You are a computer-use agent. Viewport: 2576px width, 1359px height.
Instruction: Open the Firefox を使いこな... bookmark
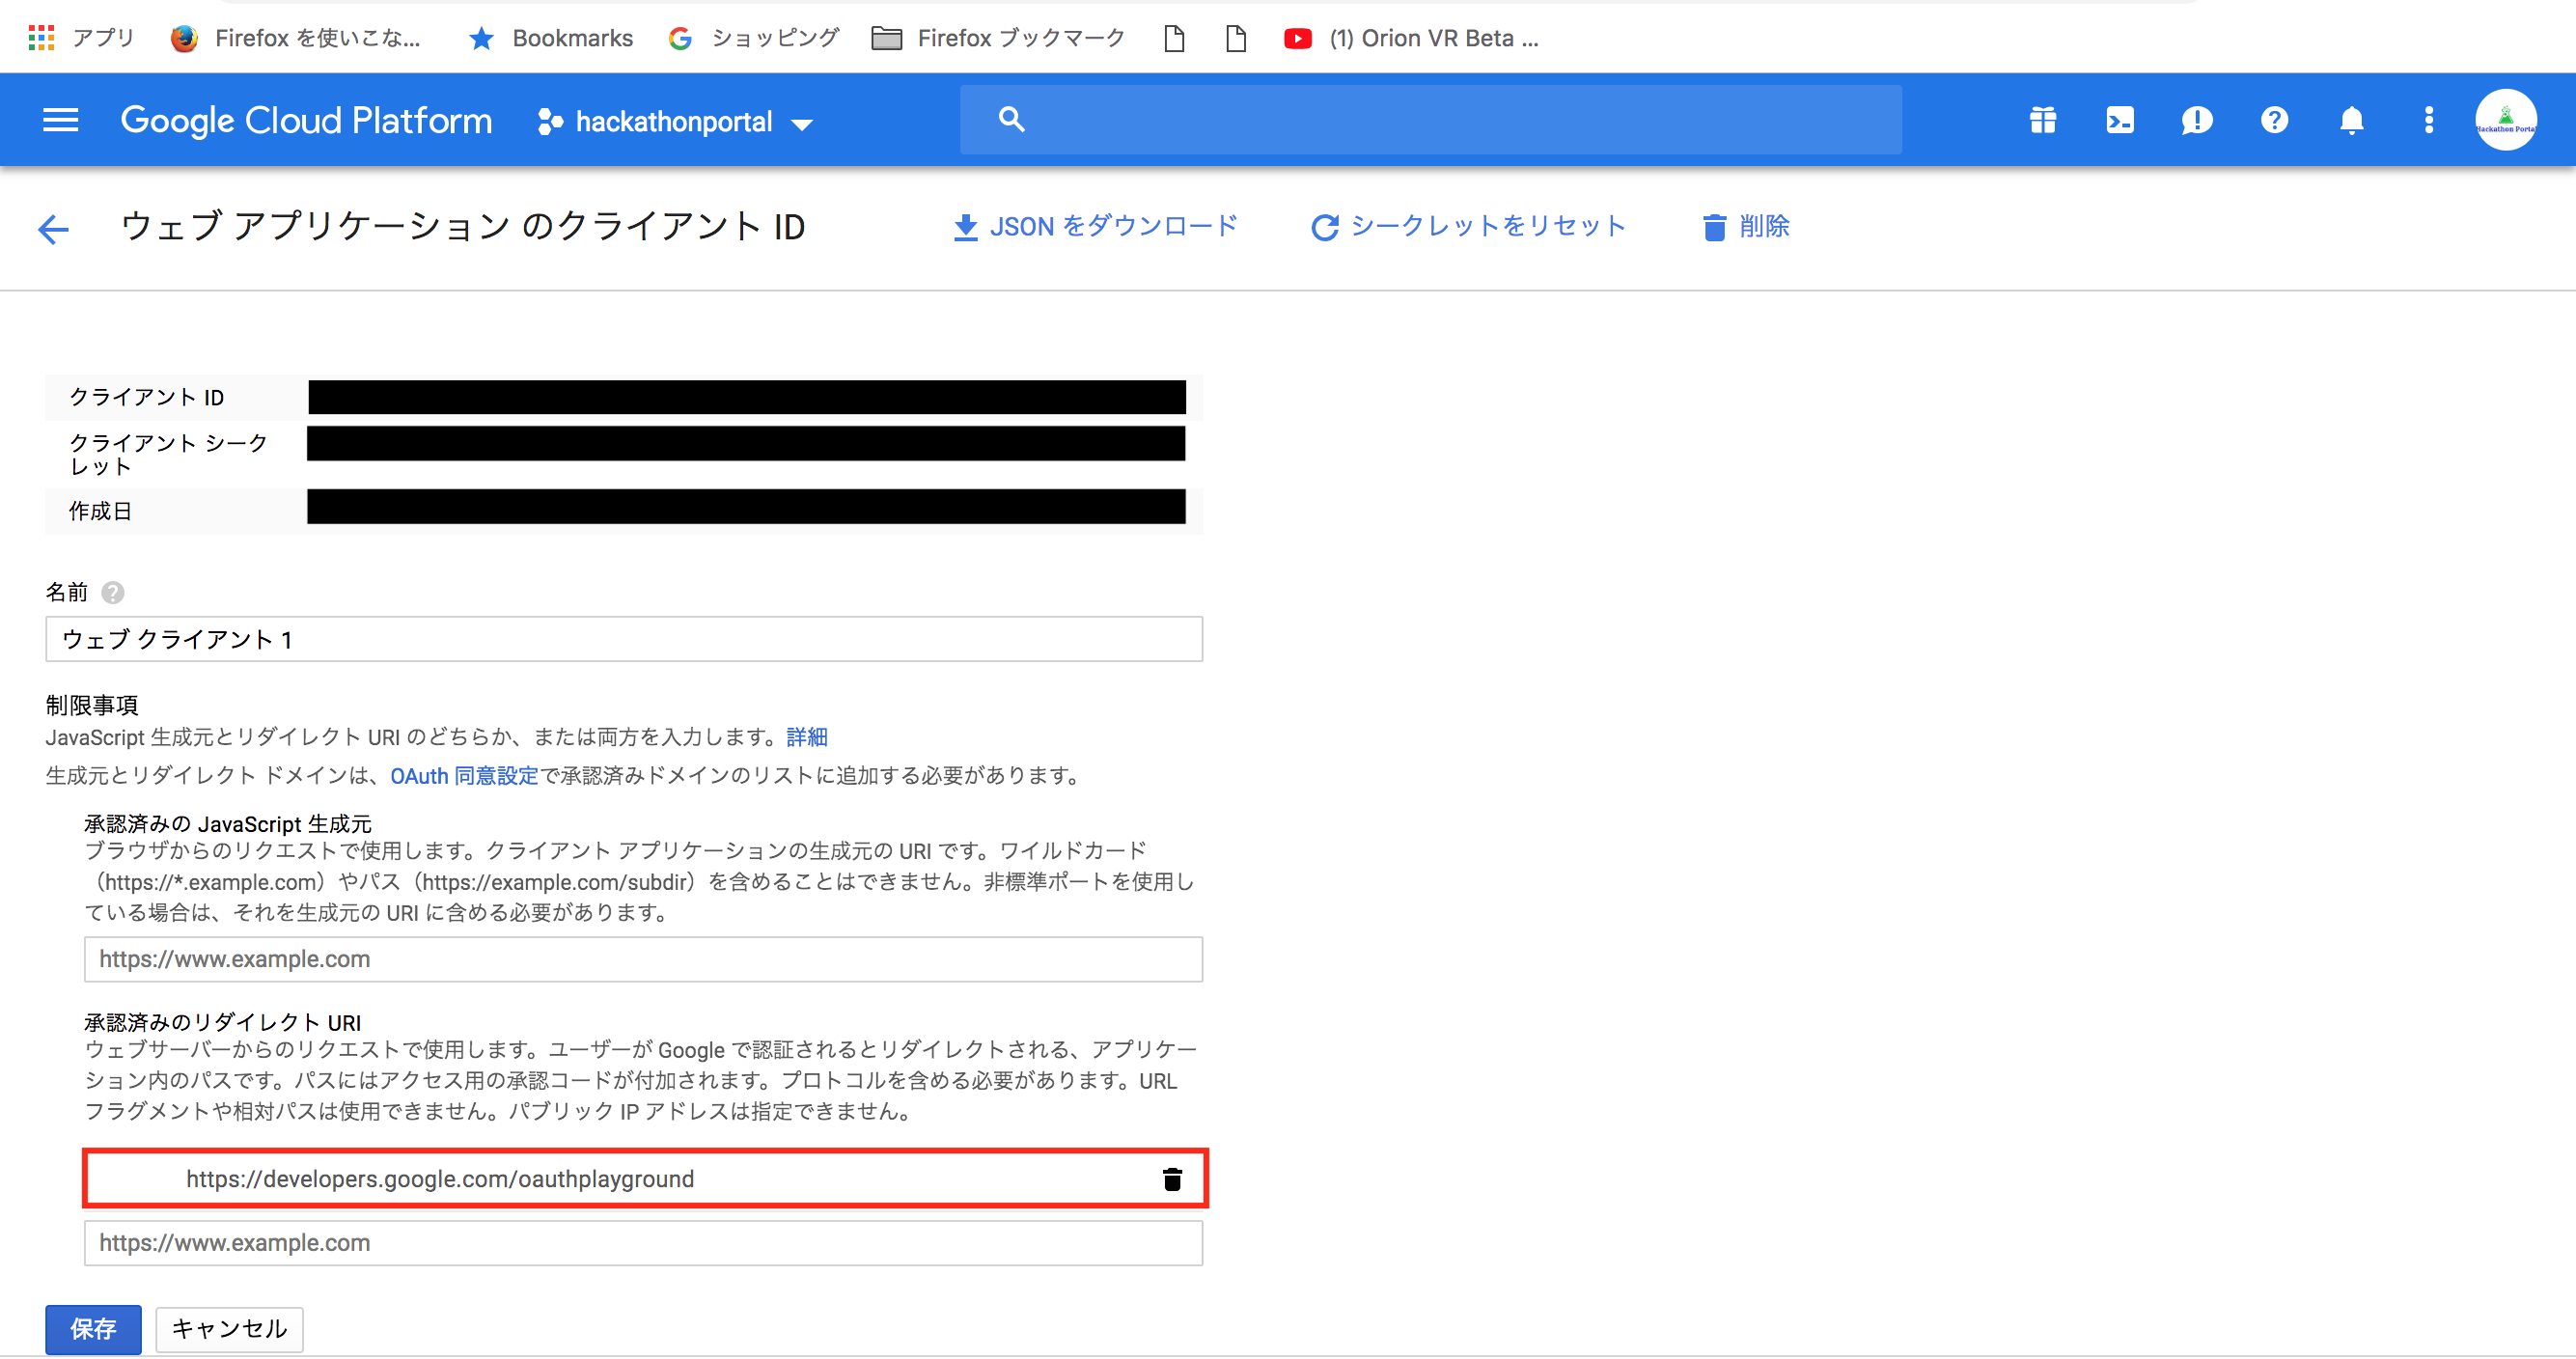295,38
